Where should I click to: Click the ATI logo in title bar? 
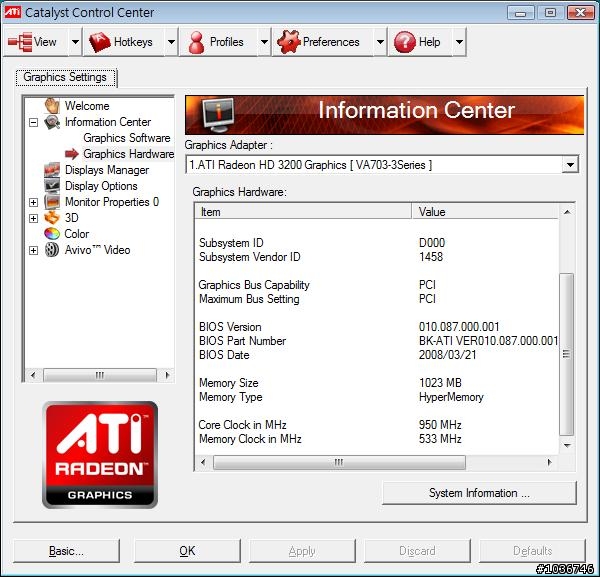pyautogui.click(x=13, y=12)
